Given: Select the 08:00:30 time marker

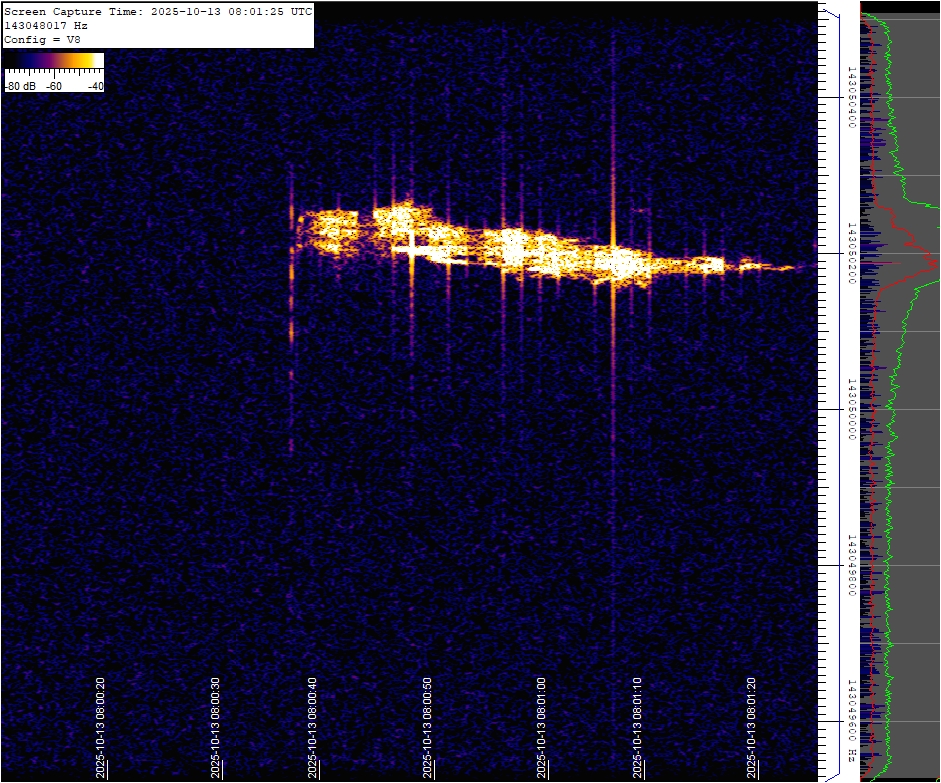Looking at the screenshot, I should pos(216,727).
